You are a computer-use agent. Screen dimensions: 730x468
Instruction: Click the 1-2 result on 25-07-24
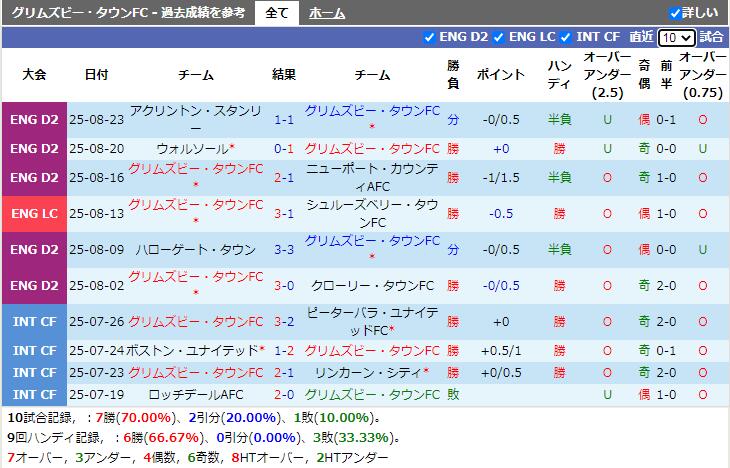(284, 350)
